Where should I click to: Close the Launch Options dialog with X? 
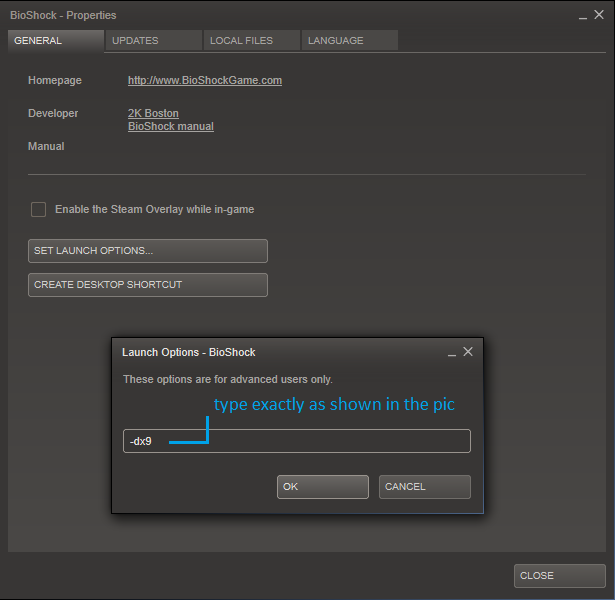point(468,352)
